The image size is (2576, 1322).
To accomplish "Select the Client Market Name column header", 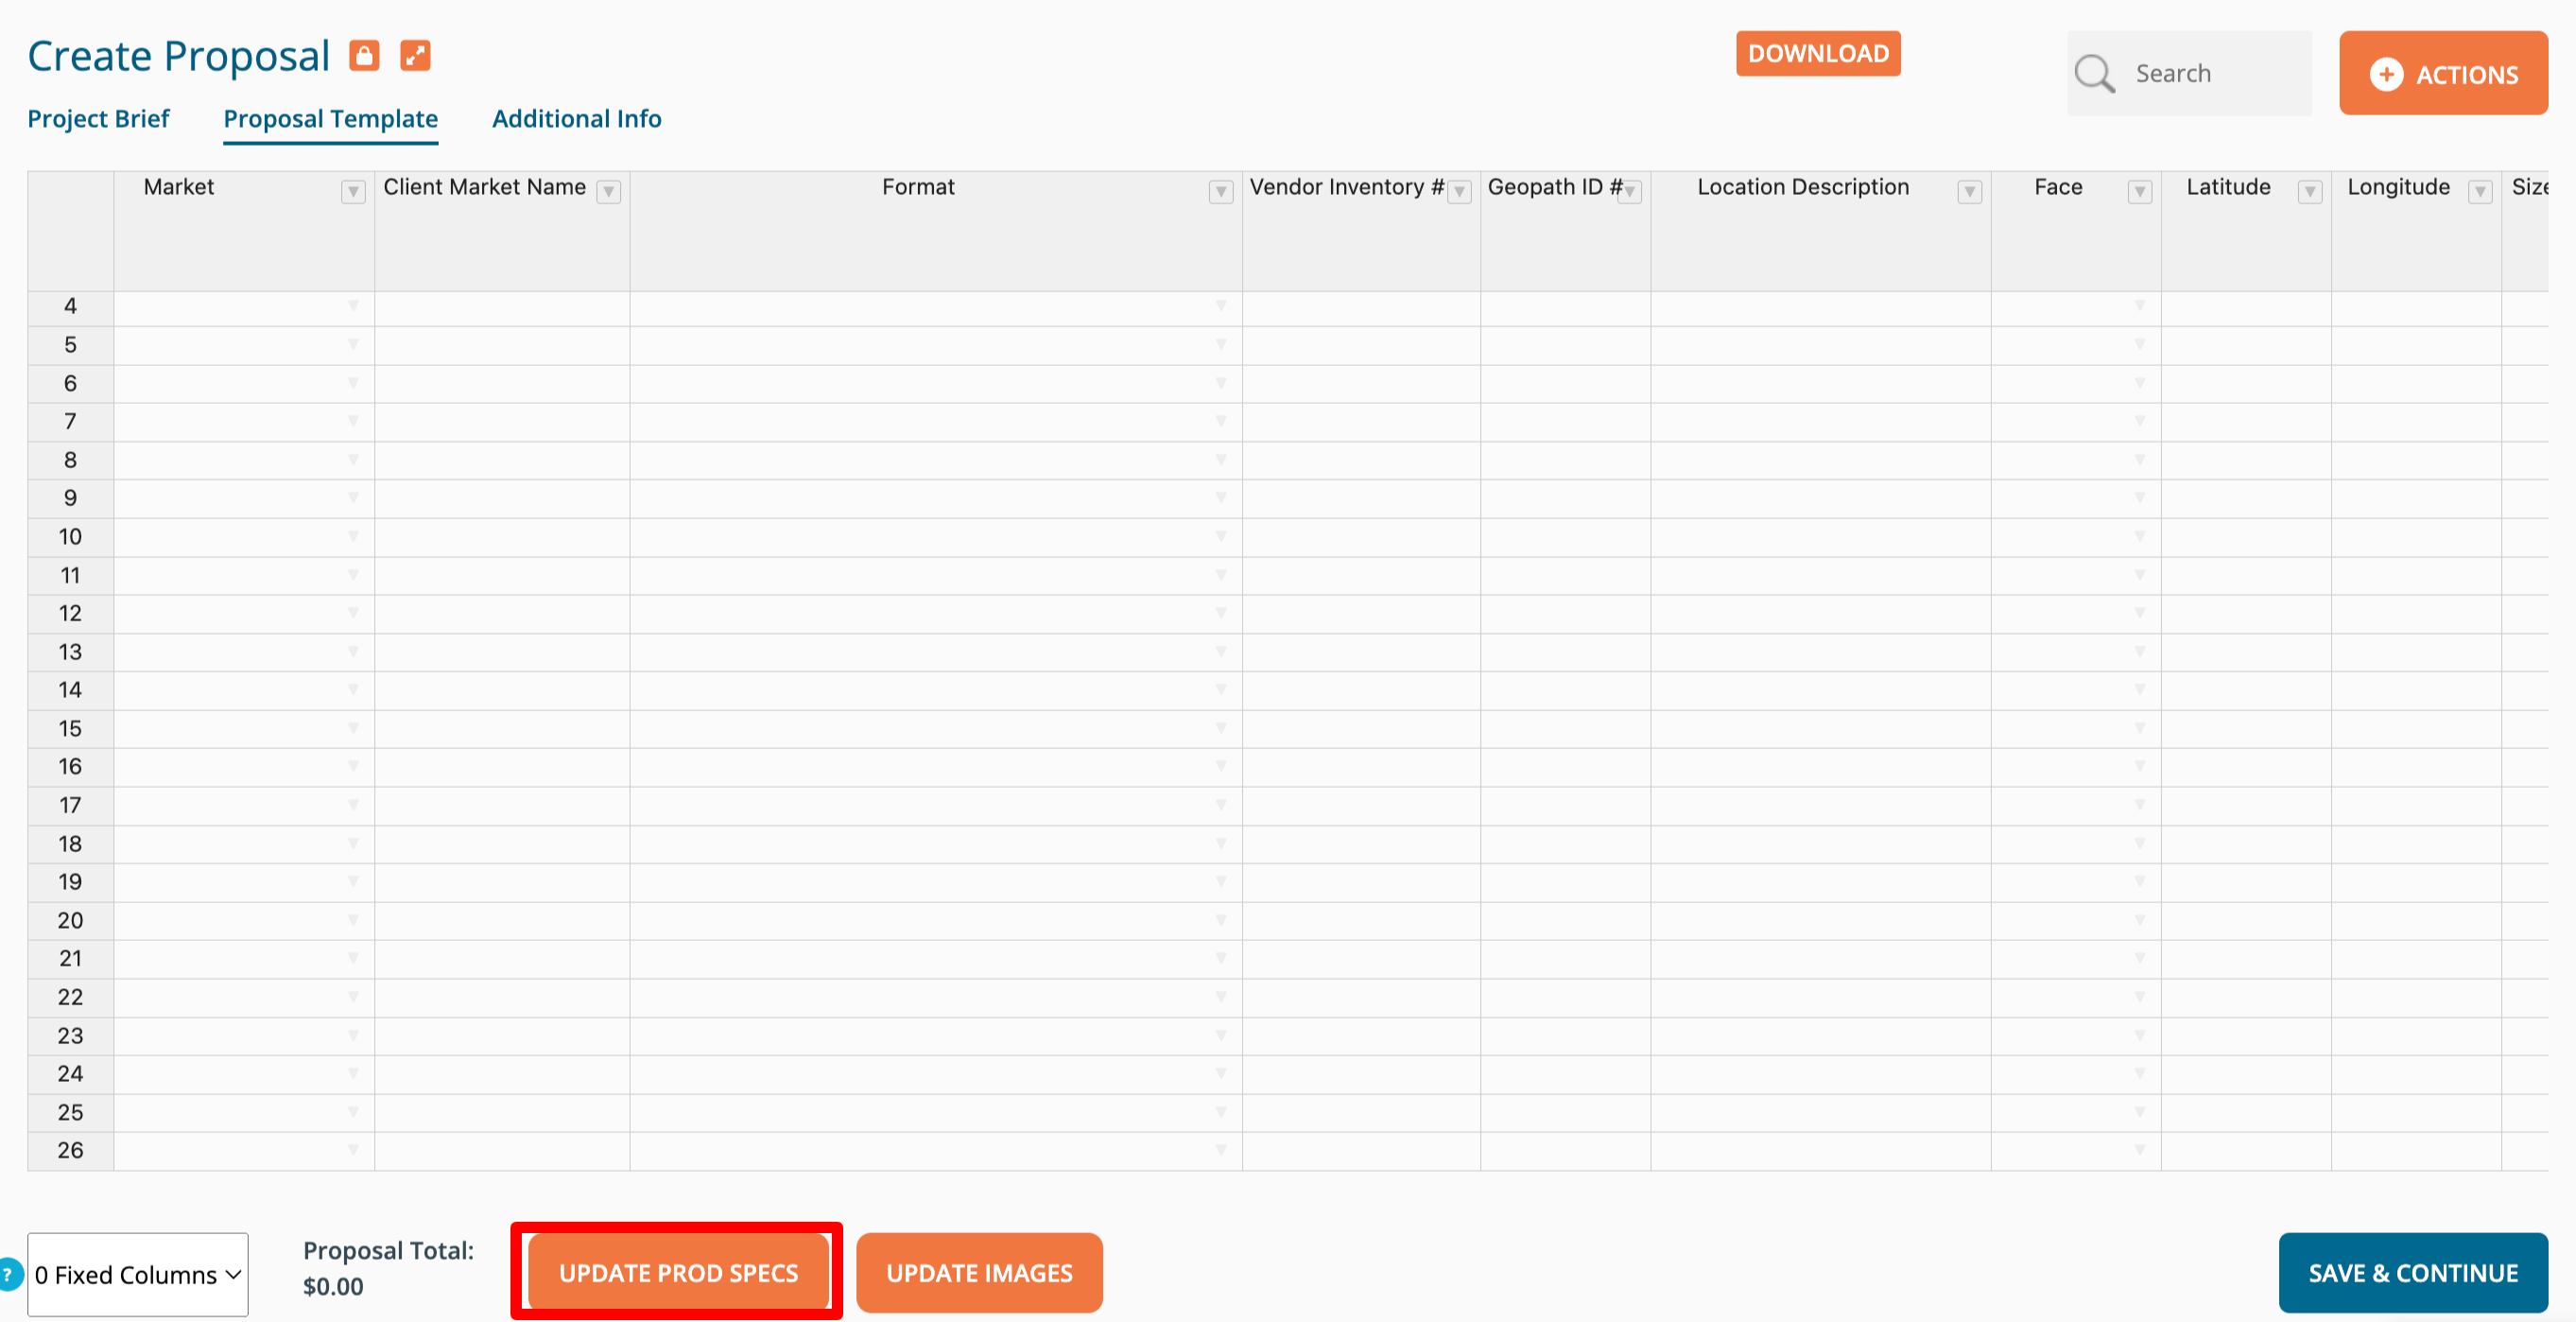I will [x=502, y=231].
